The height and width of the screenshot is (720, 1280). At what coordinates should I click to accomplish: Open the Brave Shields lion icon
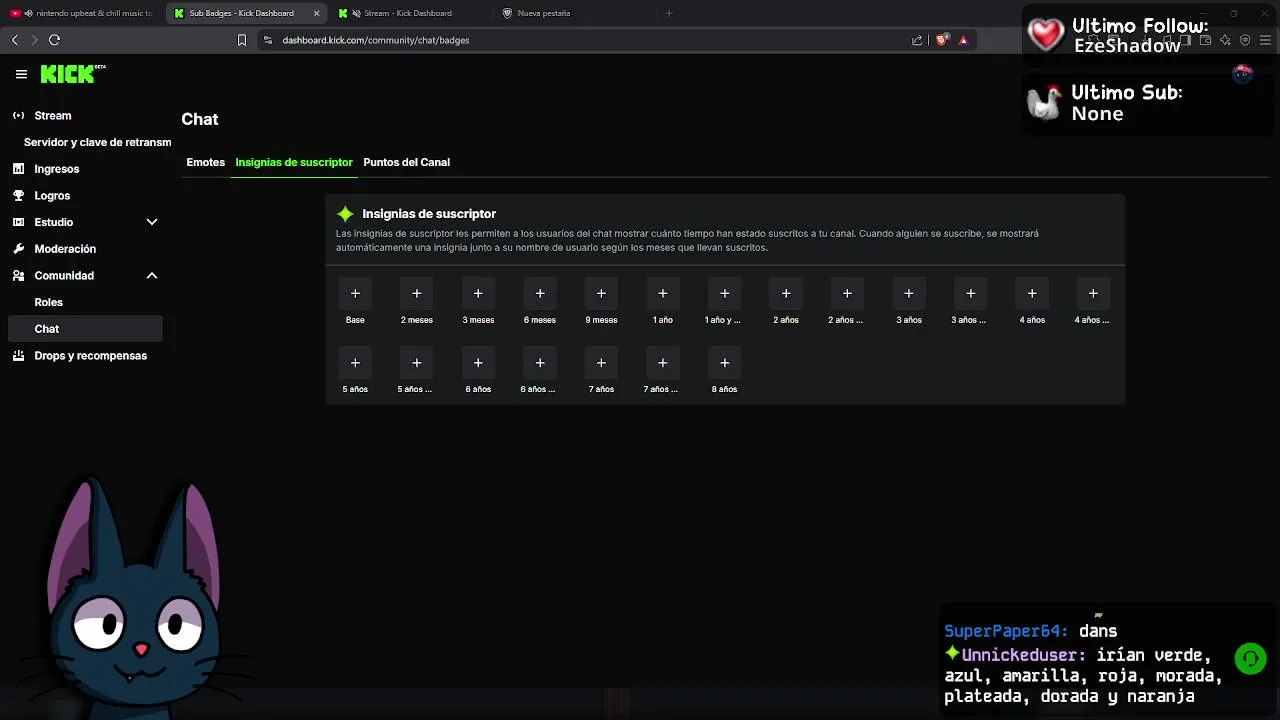(941, 40)
